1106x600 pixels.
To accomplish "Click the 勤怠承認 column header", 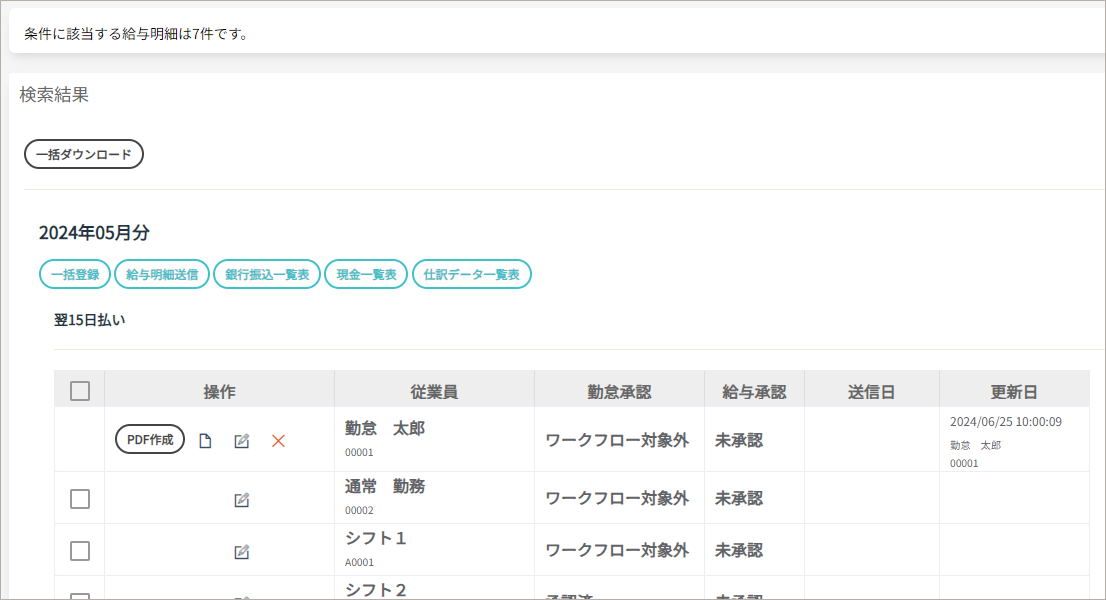I will coord(619,392).
